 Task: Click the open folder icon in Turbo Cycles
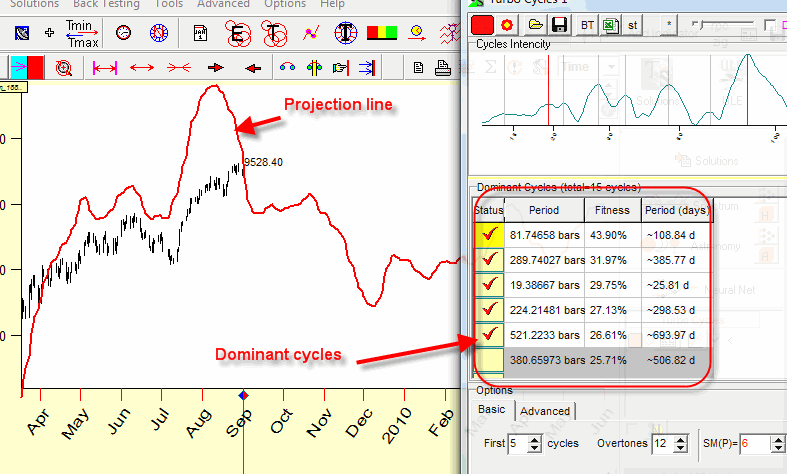pos(535,24)
